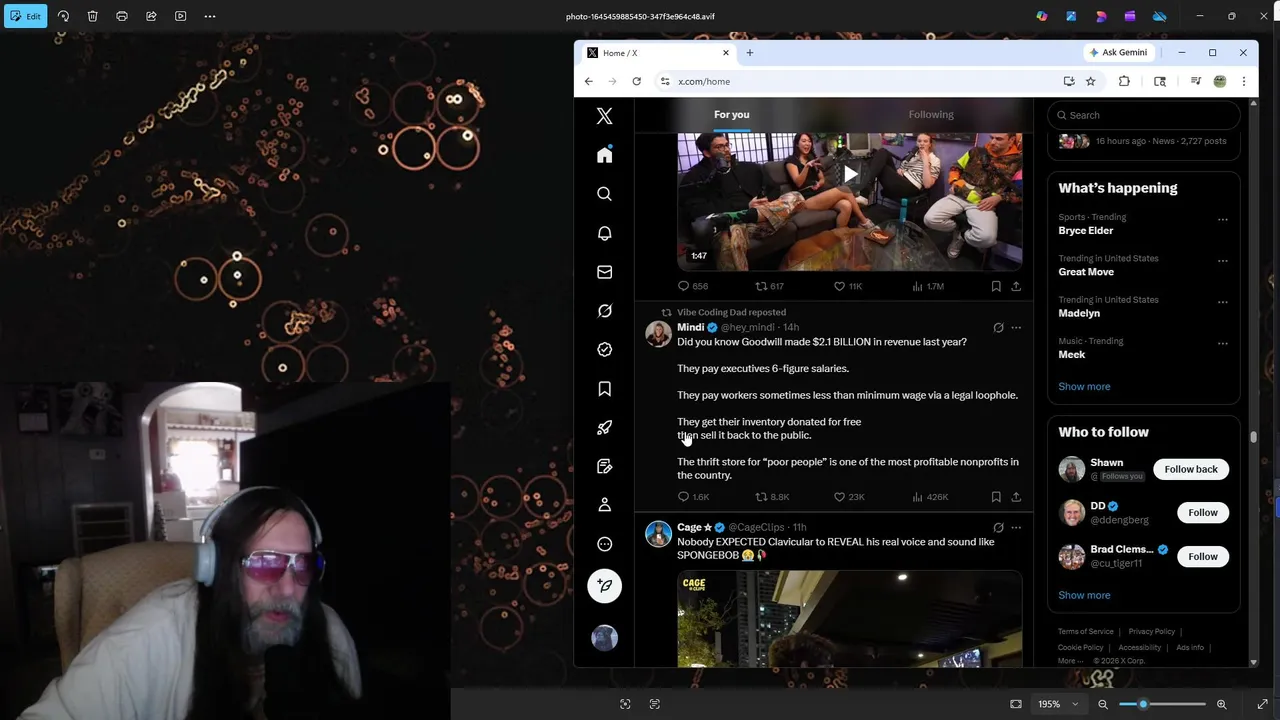Share Mindi's Goodwill post

tap(1016, 497)
